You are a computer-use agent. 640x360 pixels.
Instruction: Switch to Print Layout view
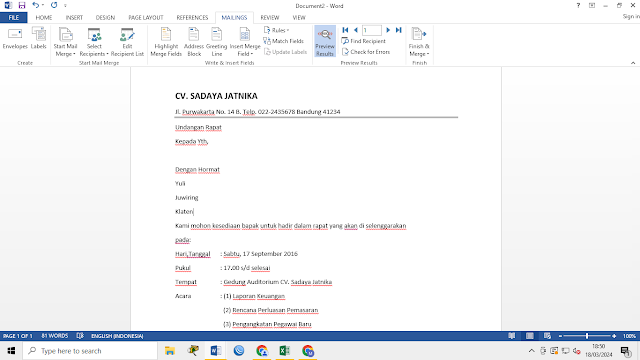(x=529, y=336)
